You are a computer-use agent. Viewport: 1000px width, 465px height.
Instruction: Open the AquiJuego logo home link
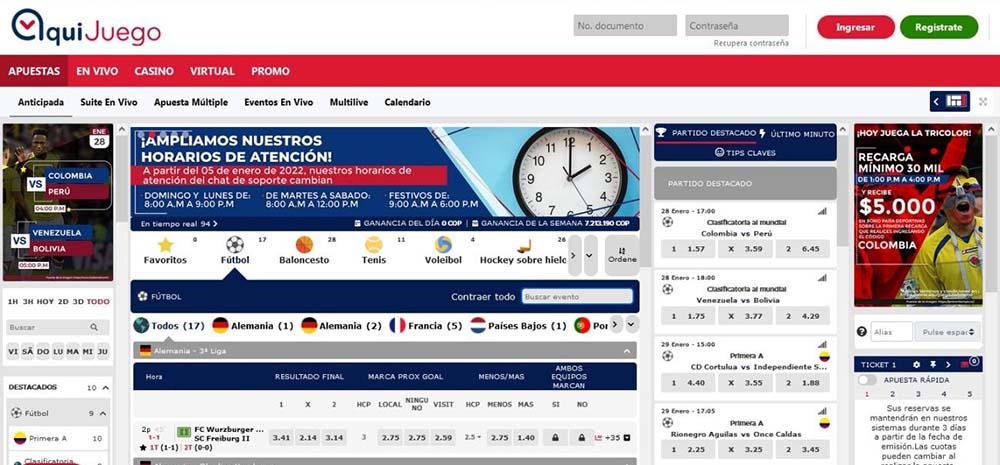click(86, 27)
